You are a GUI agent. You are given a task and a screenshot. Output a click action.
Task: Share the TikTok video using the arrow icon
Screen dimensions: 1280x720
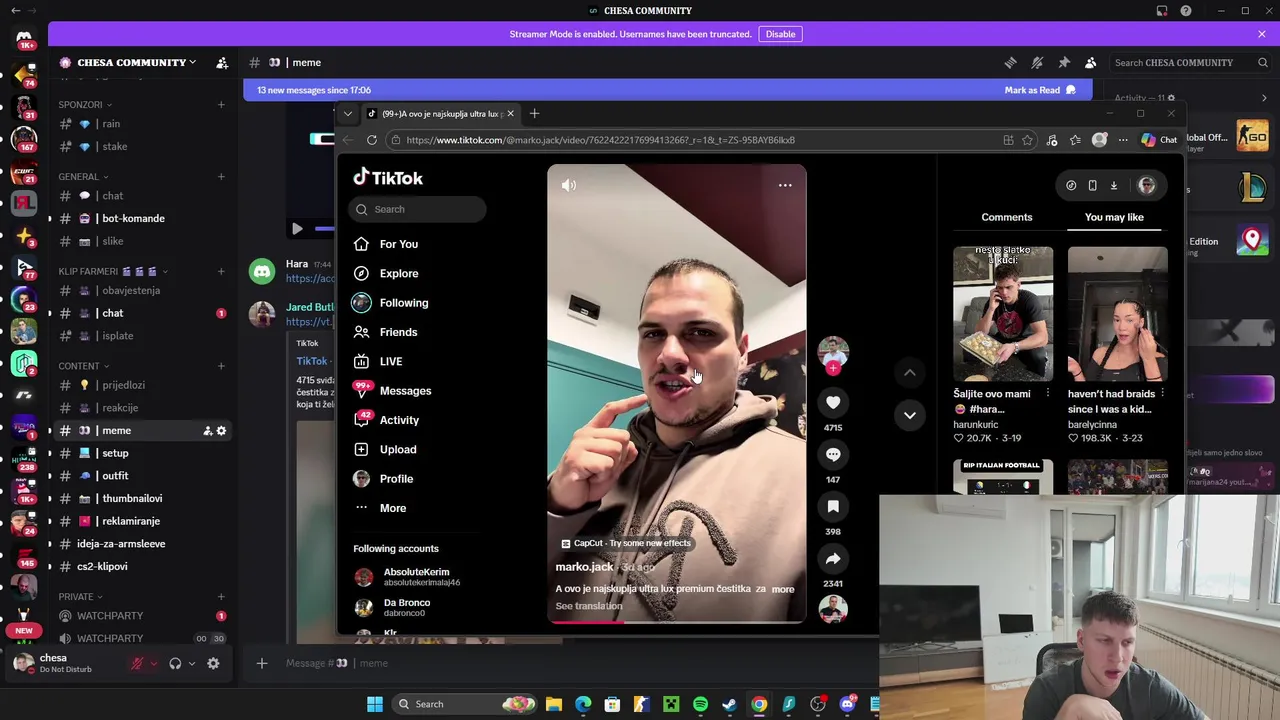pyautogui.click(x=833, y=558)
